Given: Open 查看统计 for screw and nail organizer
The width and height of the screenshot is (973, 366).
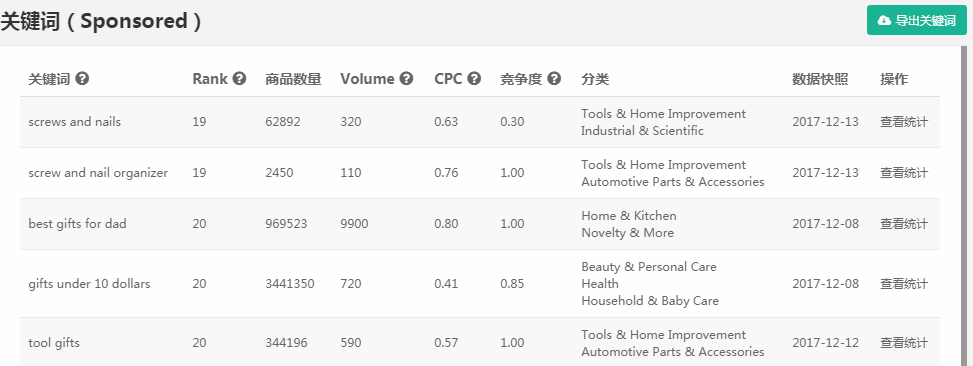Looking at the screenshot, I should click(904, 173).
